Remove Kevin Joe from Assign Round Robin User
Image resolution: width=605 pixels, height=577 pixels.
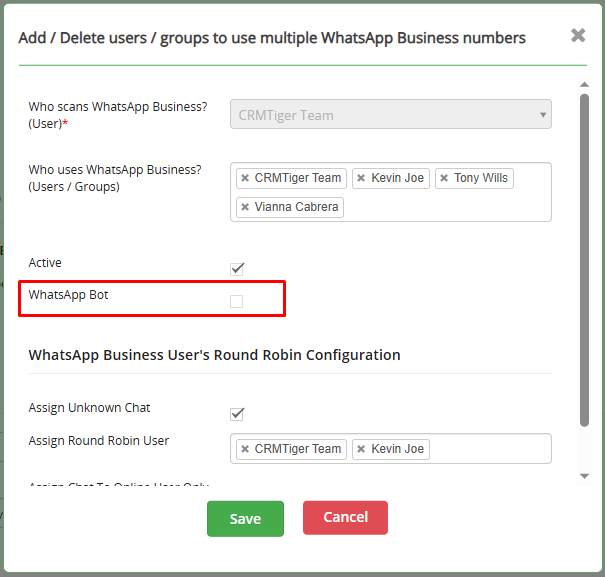[361, 449]
